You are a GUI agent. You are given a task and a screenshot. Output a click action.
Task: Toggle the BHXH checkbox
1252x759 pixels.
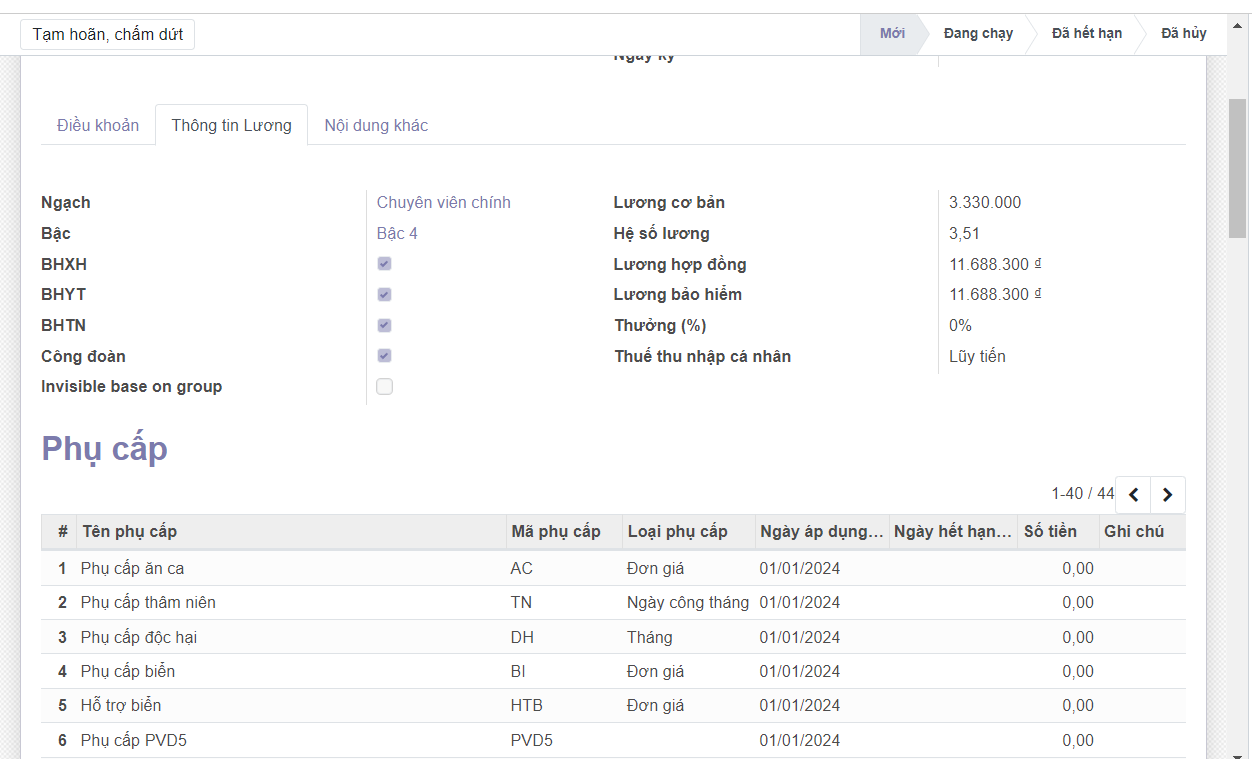pos(384,264)
